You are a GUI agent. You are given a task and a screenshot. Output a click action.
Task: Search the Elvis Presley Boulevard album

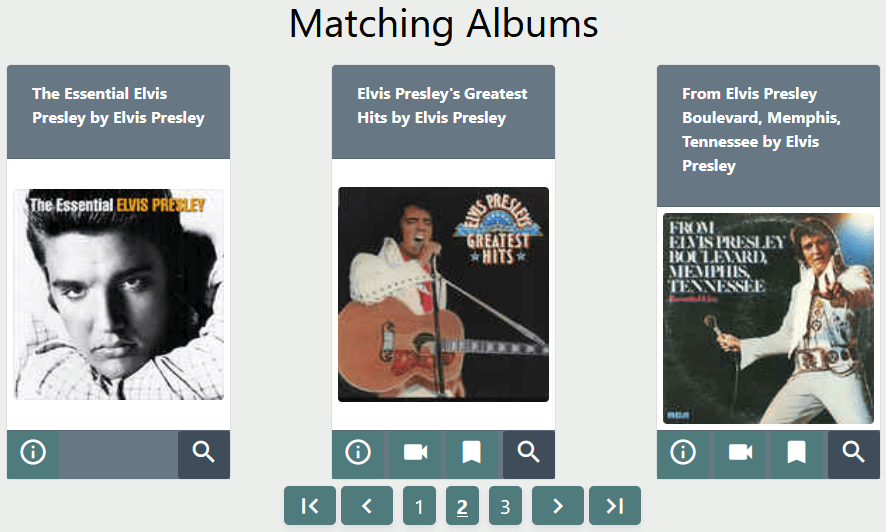[x=854, y=453]
